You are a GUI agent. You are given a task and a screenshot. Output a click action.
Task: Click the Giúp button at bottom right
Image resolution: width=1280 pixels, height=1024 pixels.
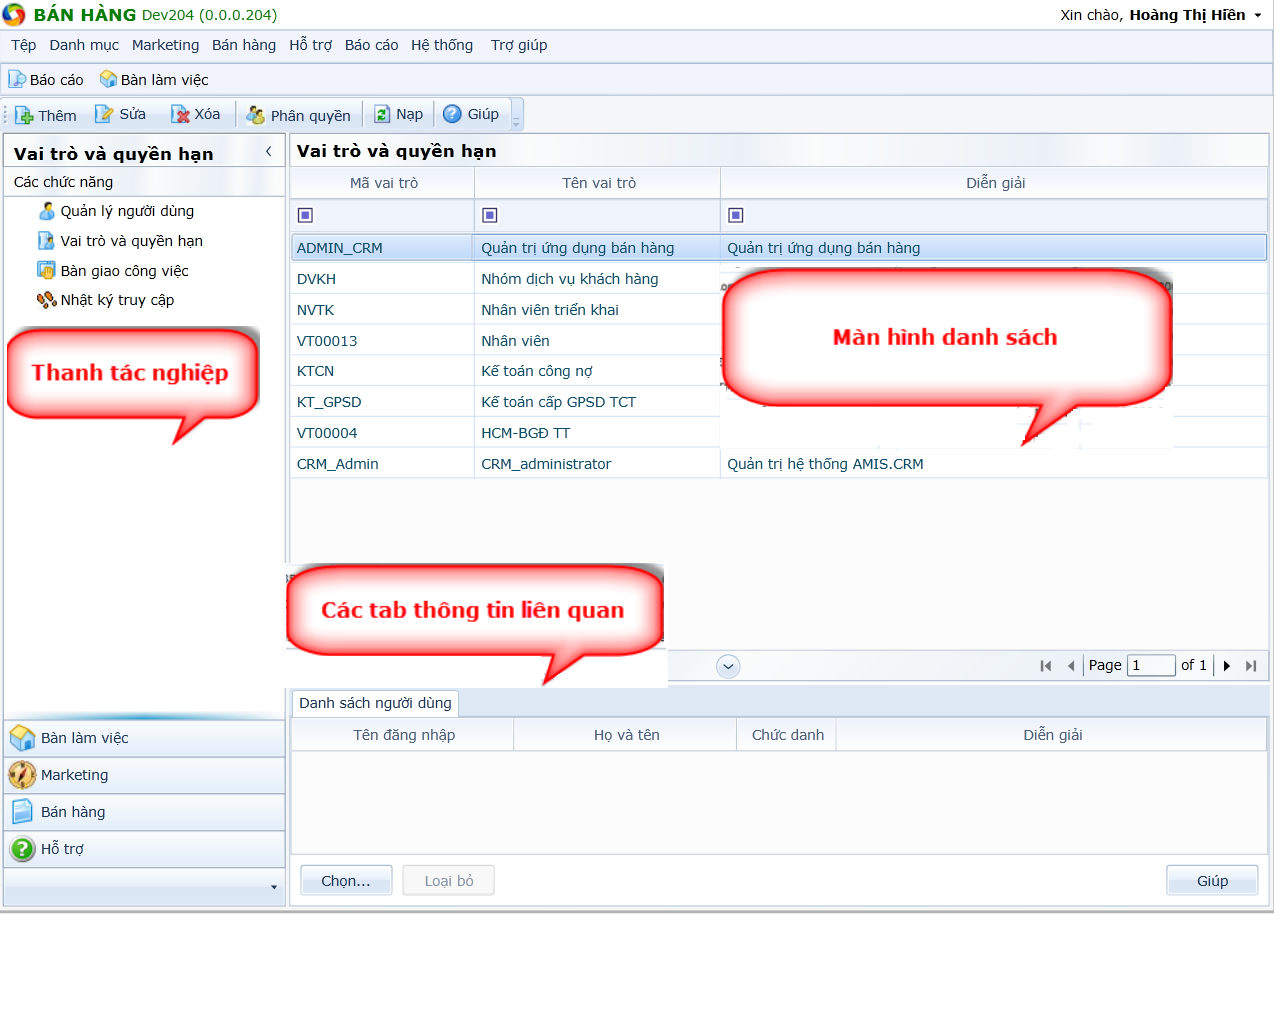pos(1212,881)
